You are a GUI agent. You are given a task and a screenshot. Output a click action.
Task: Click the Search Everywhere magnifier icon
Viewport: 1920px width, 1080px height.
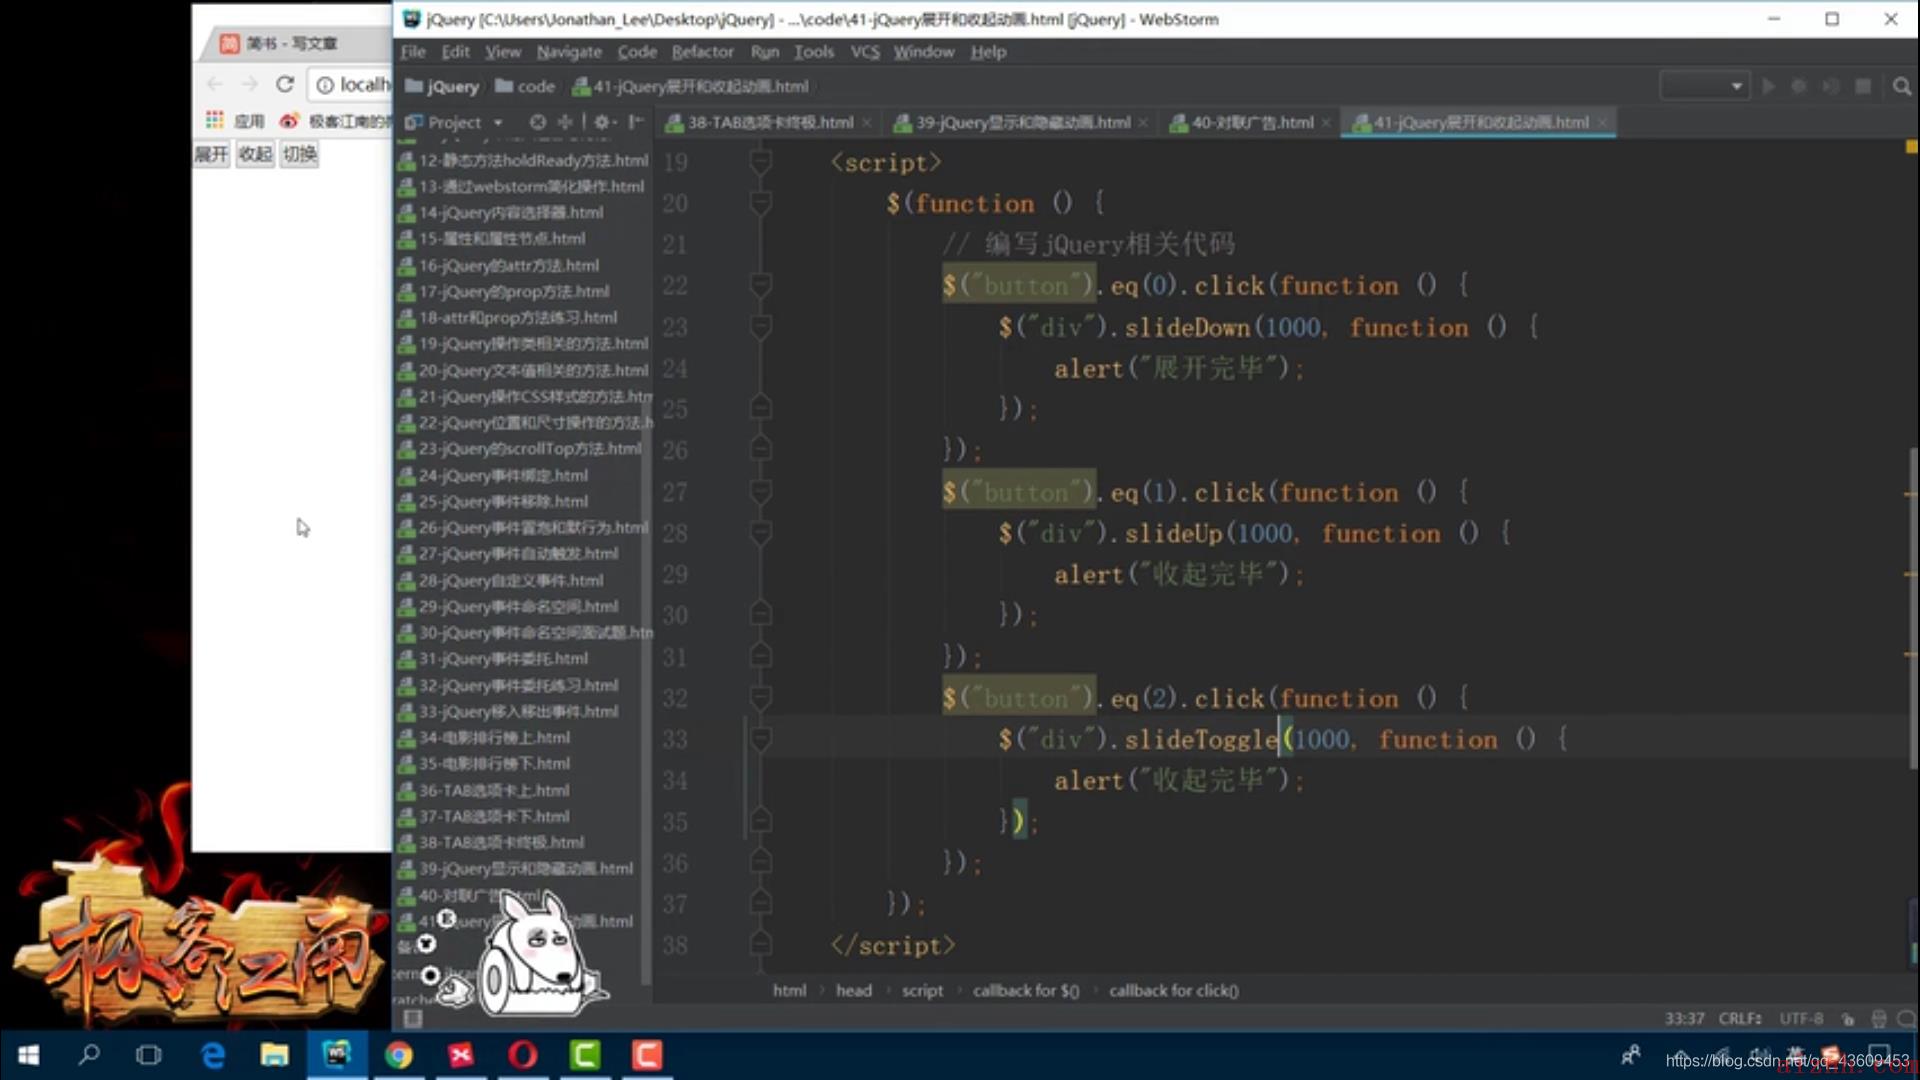1901,86
